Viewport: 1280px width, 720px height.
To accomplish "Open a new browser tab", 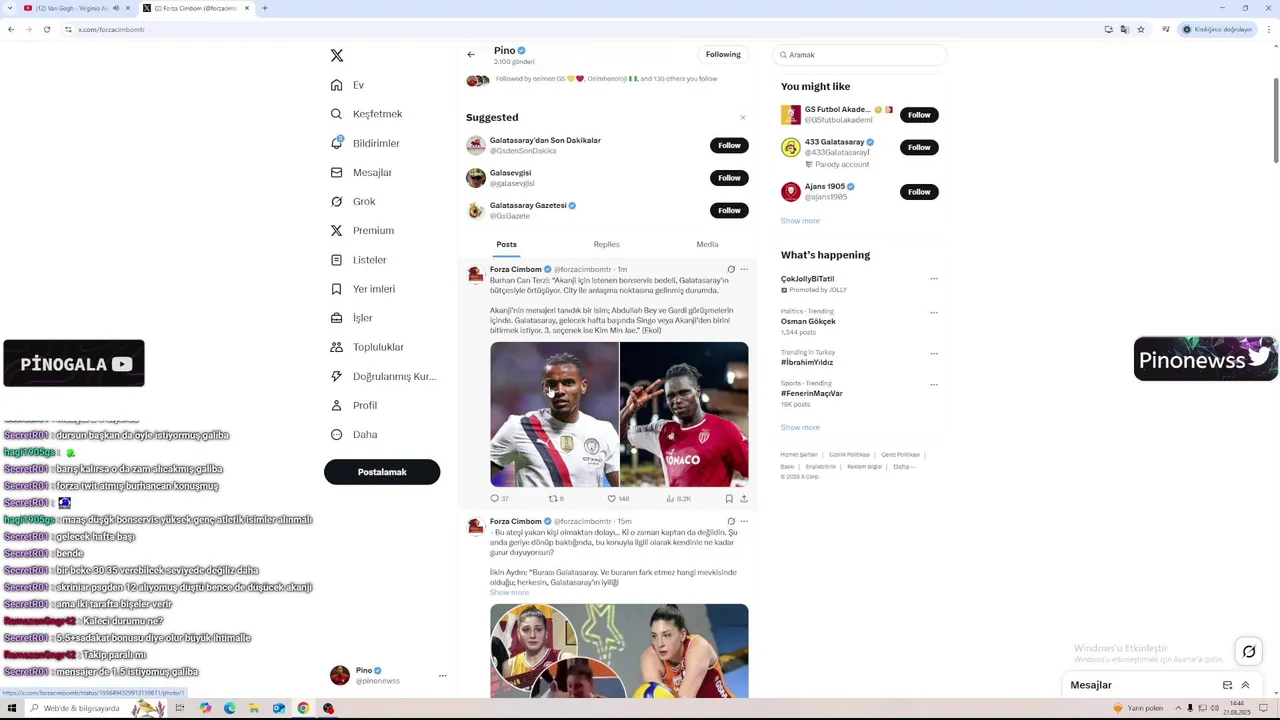I will click(264, 8).
